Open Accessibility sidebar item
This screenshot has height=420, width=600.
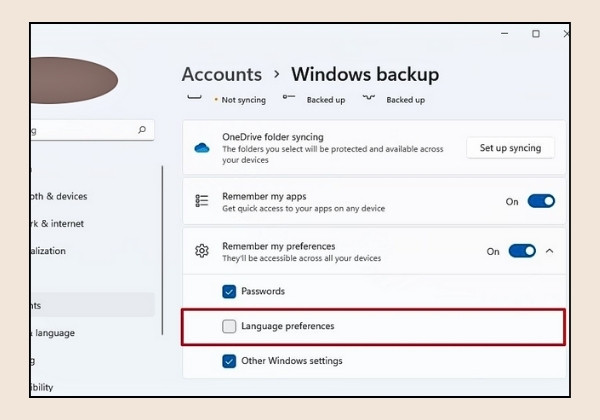(x=42, y=387)
